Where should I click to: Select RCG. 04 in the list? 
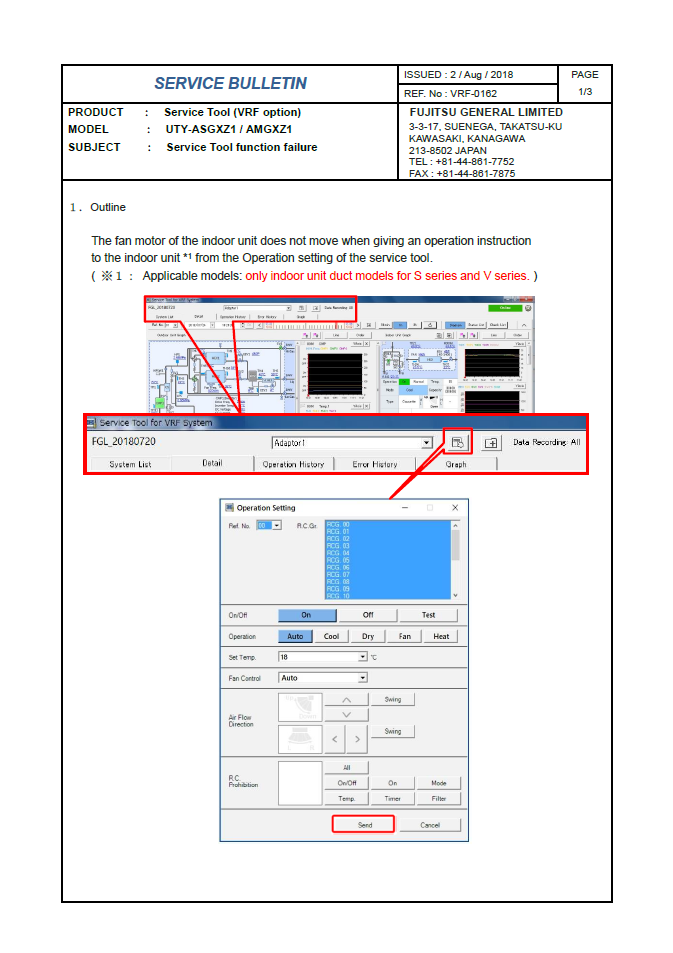tap(388, 553)
